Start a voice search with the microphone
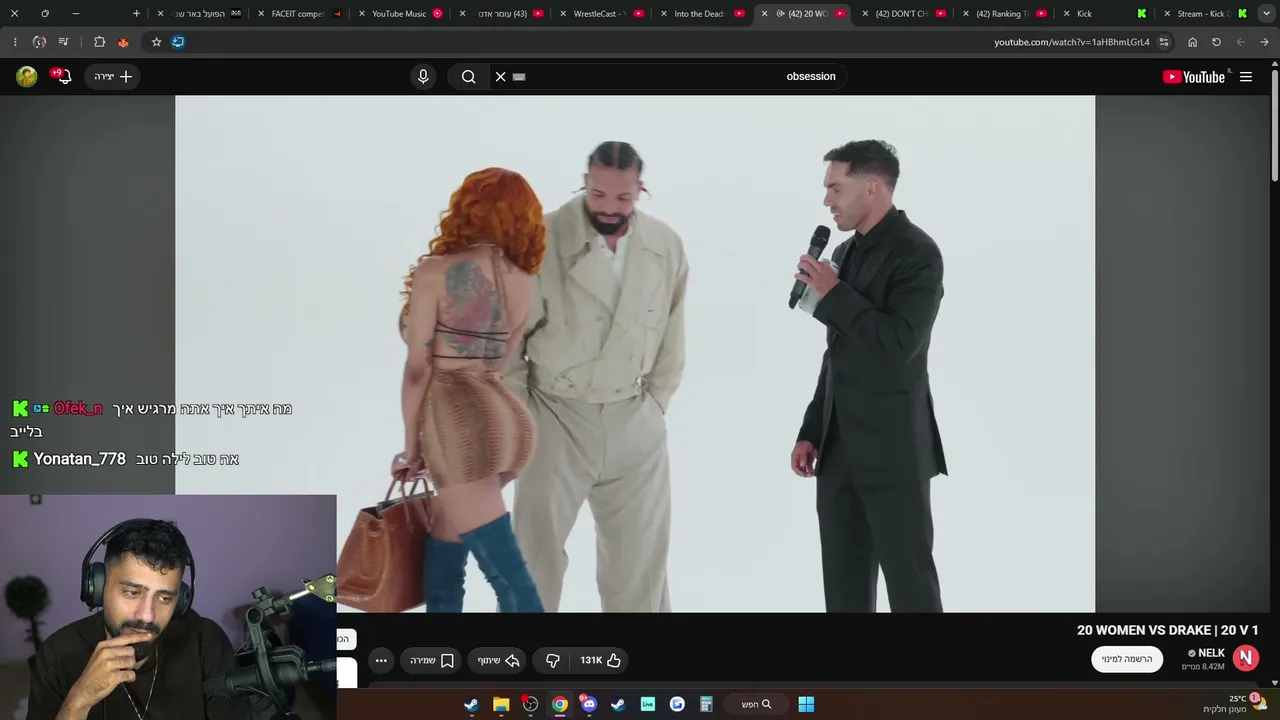 coord(423,77)
